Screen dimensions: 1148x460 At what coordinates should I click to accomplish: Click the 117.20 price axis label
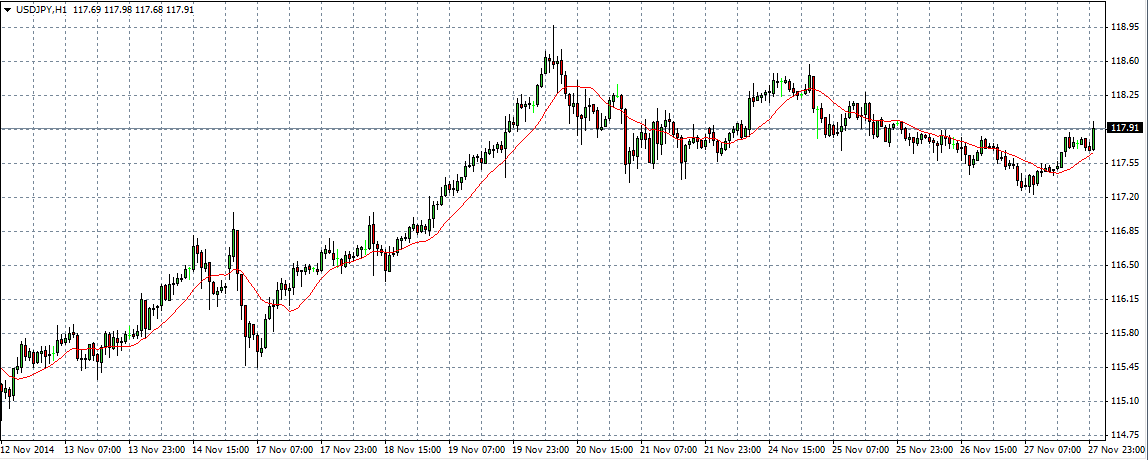click(x=1126, y=196)
